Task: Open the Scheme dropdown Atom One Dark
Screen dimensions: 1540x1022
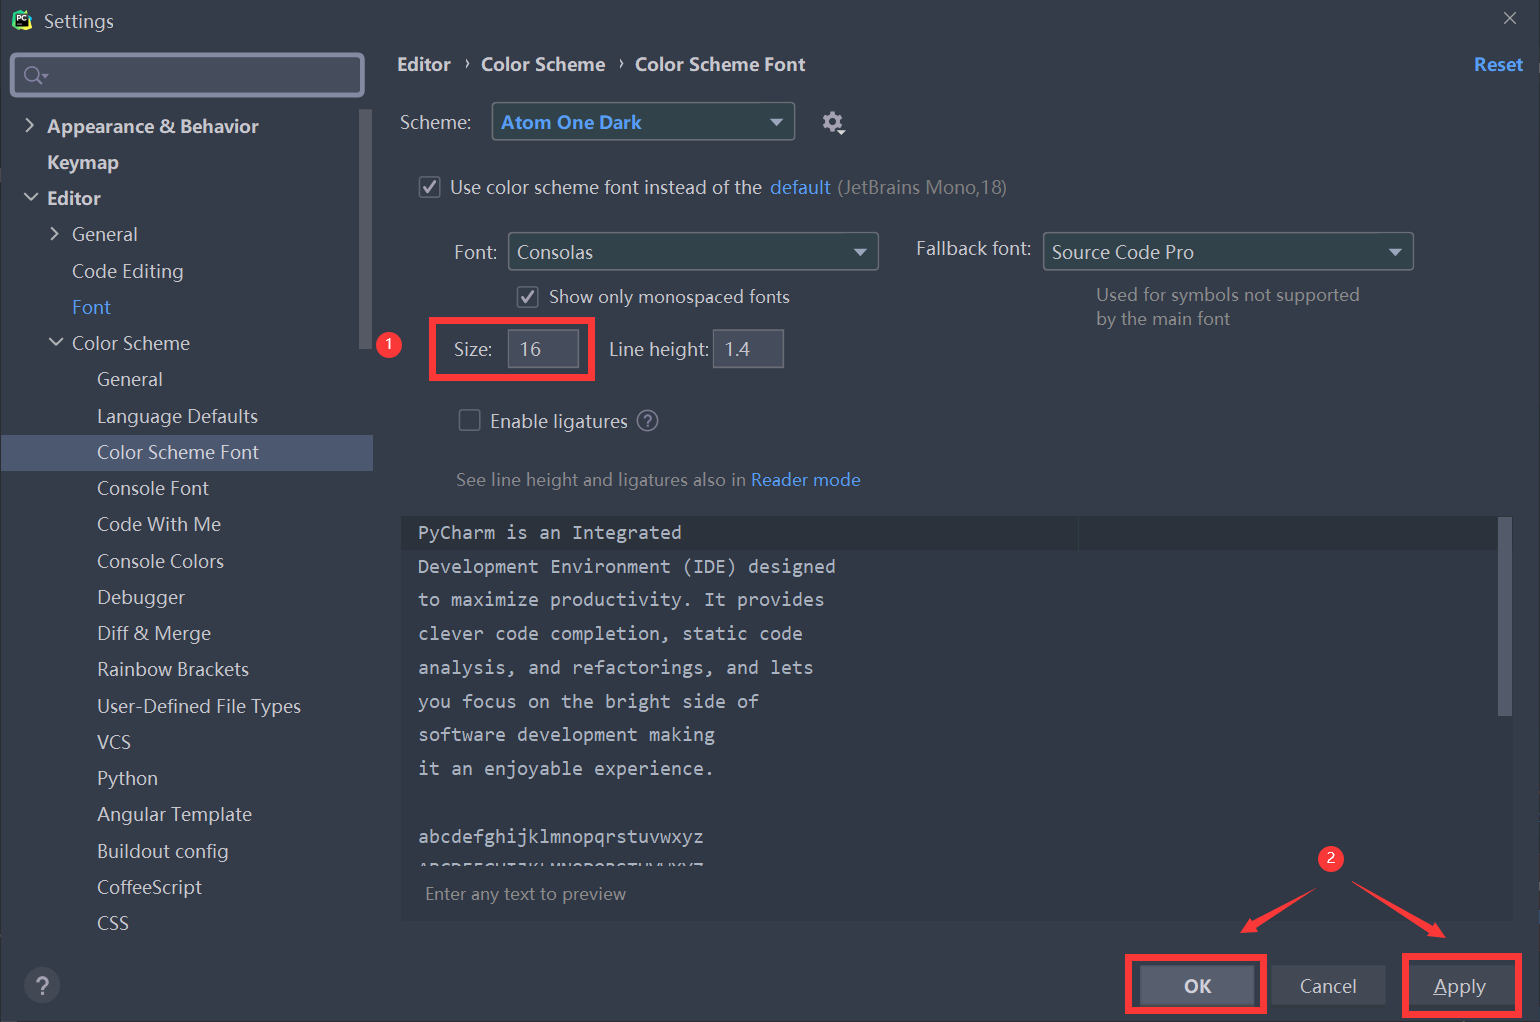Action: coord(643,122)
